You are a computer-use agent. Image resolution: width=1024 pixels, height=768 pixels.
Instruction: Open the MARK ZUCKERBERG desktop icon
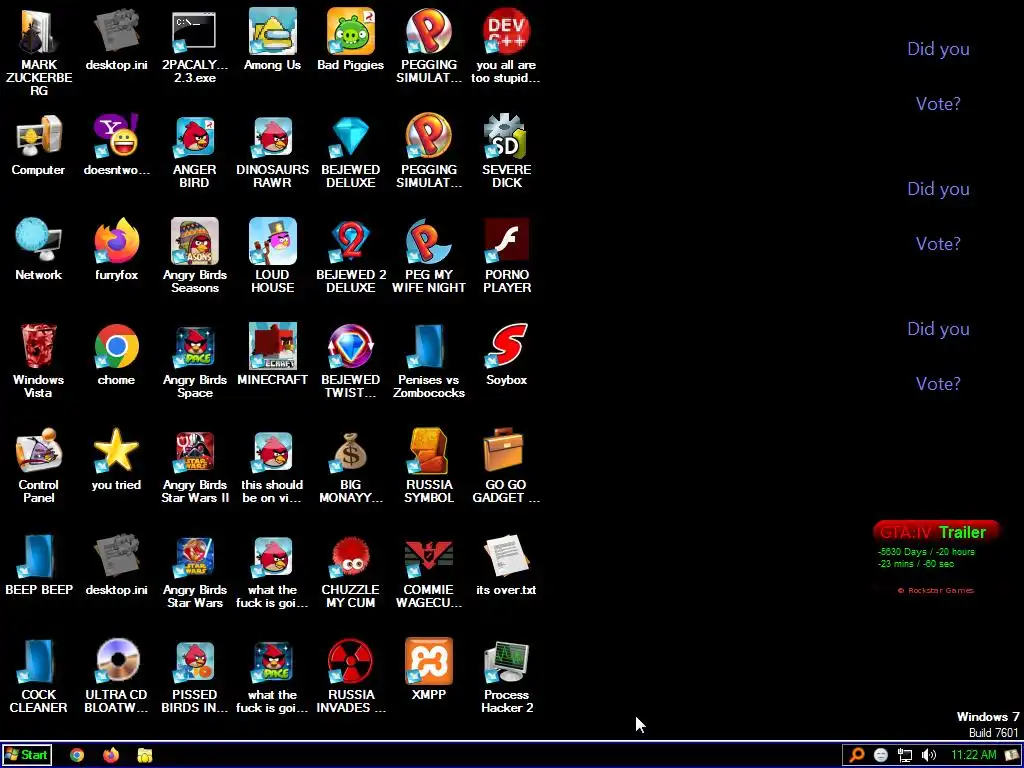pos(39,31)
